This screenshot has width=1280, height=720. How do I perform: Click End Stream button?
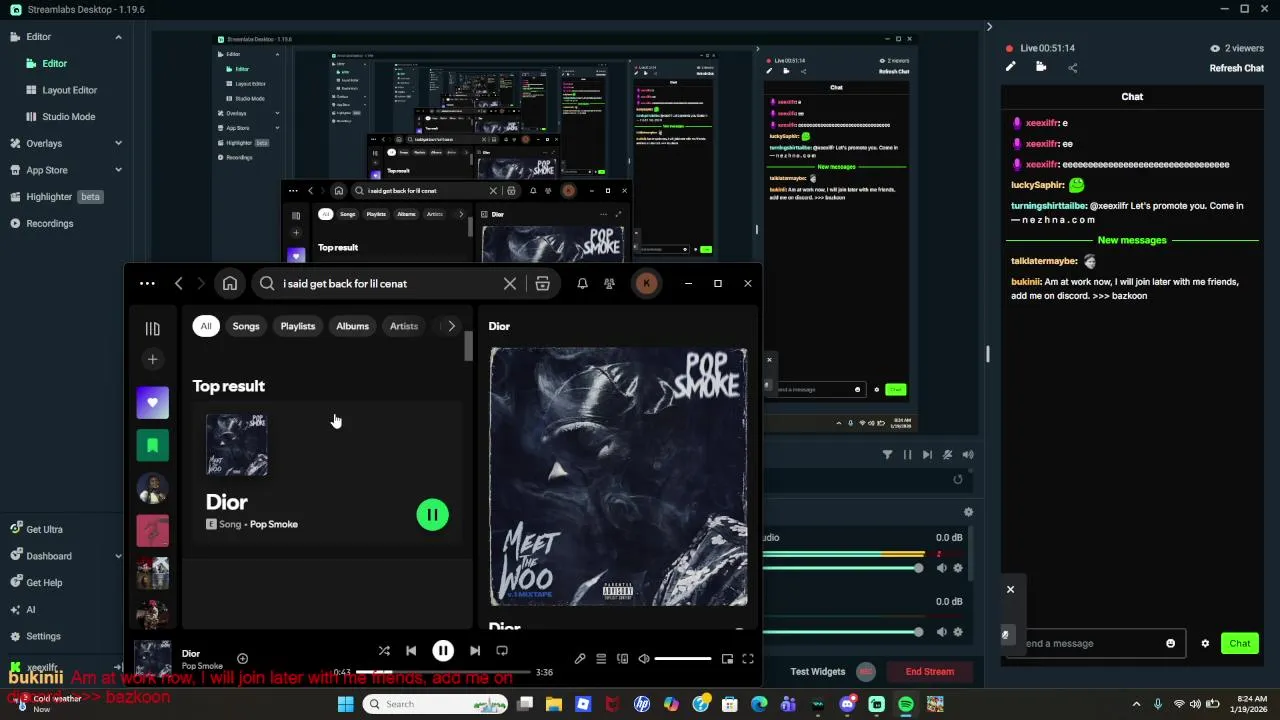click(930, 672)
